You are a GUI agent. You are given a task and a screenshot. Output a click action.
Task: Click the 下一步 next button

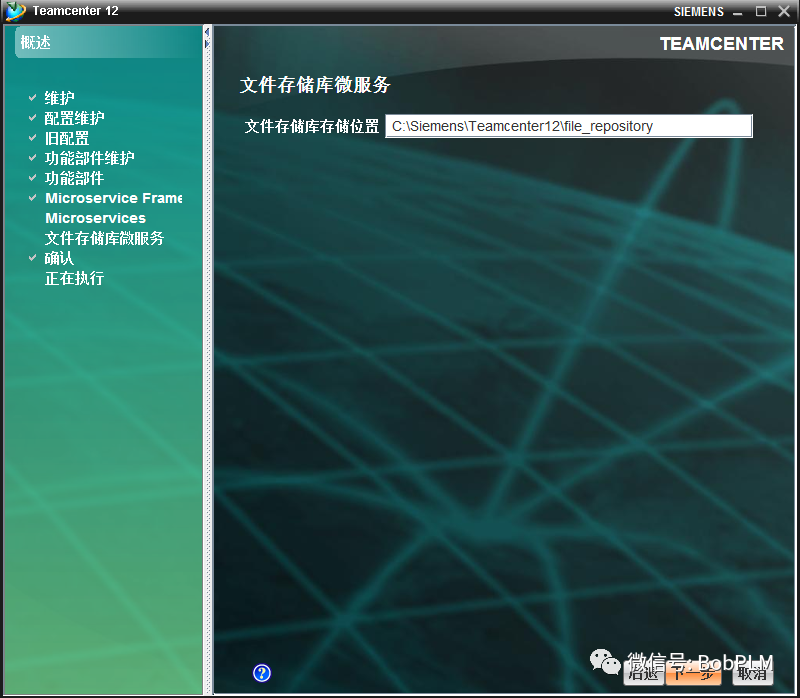coord(693,674)
